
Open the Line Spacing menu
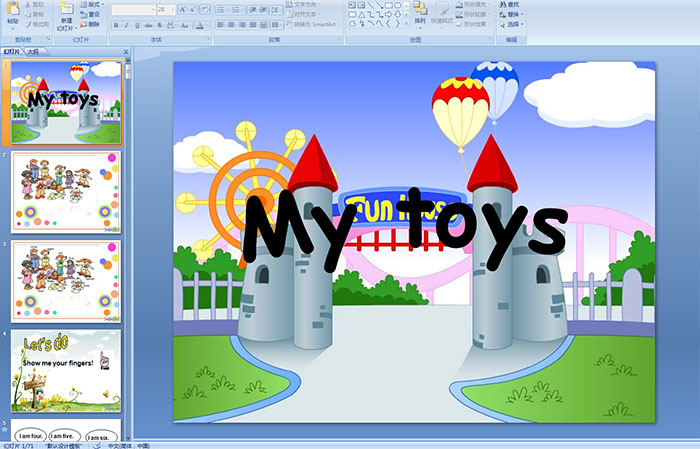pyautogui.click(x=276, y=10)
